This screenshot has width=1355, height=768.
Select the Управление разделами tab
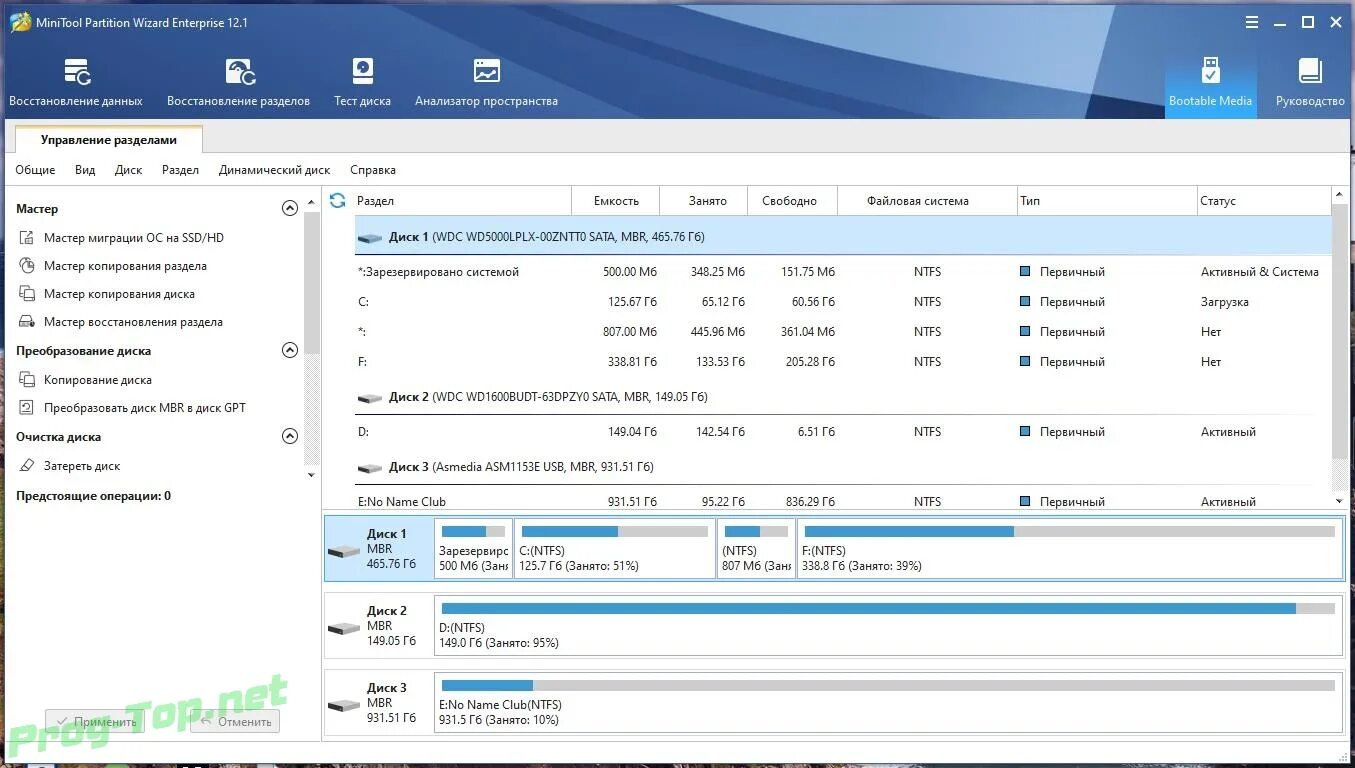[x=108, y=140]
